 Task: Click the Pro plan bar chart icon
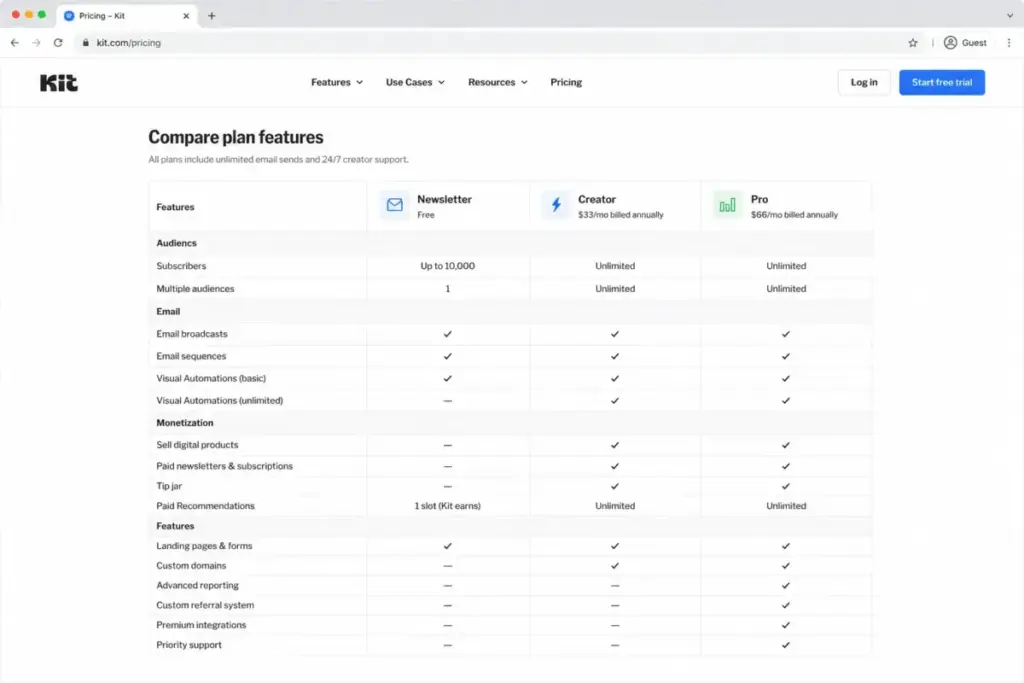point(728,205)
